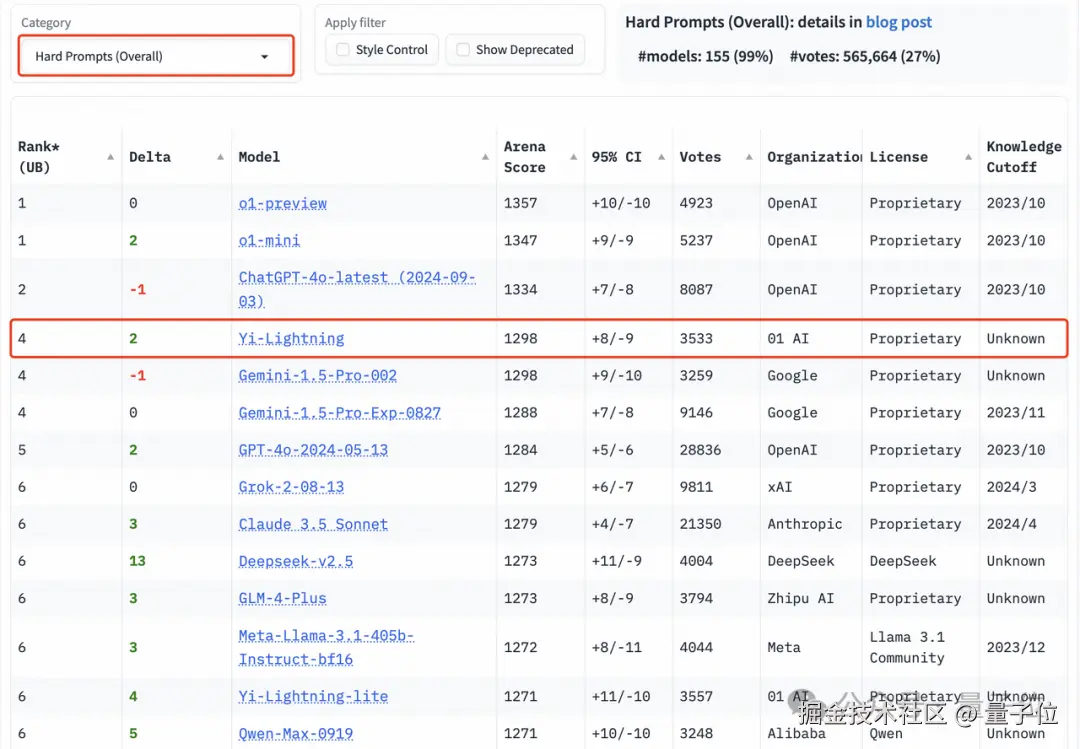Select the xAI organization cell
Viewport: 1080px width, 749px height.
tap(780, 487)
